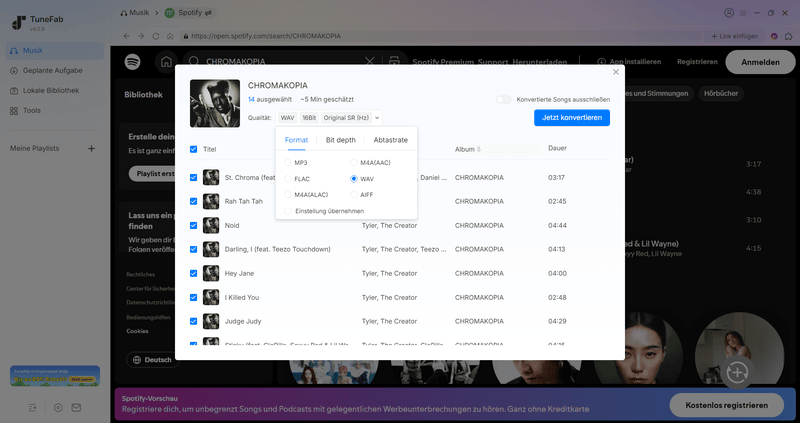Screen dimensions: 800x423
Task: Select the AIFF format option
Action: point(354,195)
